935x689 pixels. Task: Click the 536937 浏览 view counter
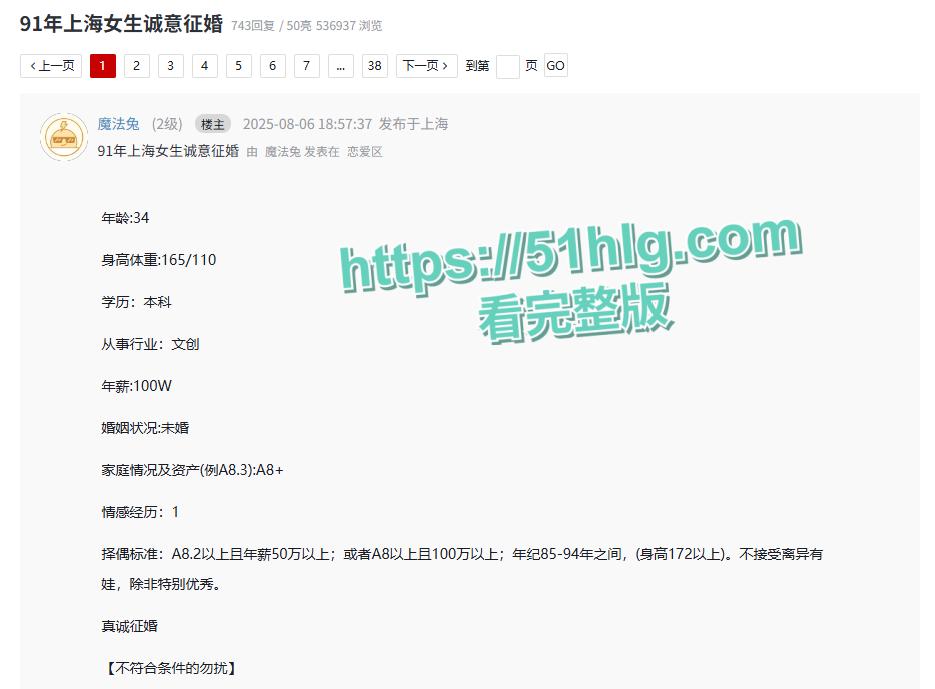pyautogui.click(x=352, y=26)
